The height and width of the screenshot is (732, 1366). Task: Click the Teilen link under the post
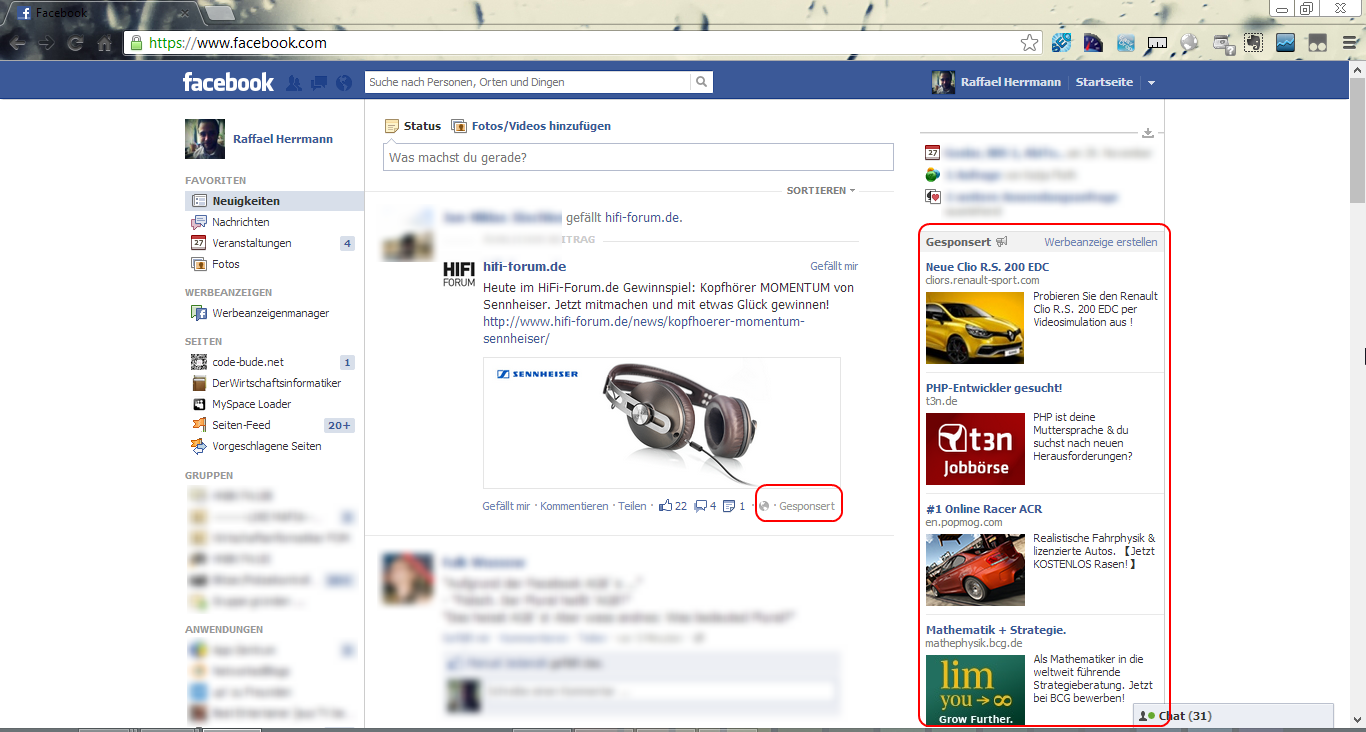(632, 506)
